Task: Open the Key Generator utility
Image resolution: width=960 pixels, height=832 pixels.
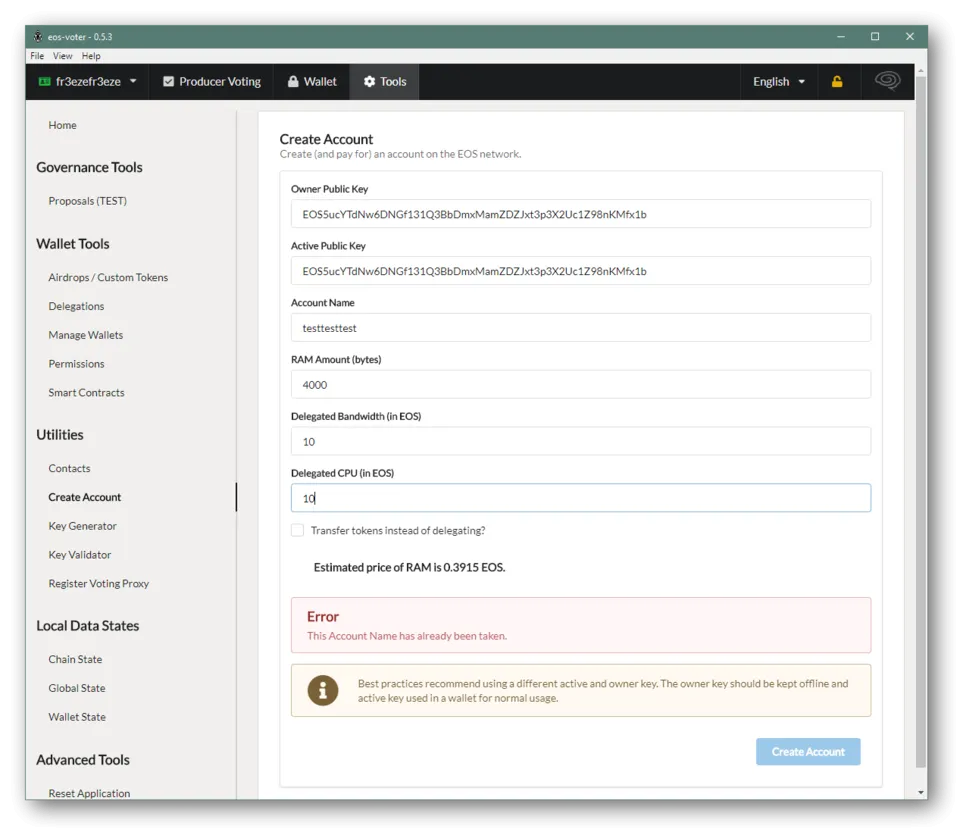Action: [82, 526]
